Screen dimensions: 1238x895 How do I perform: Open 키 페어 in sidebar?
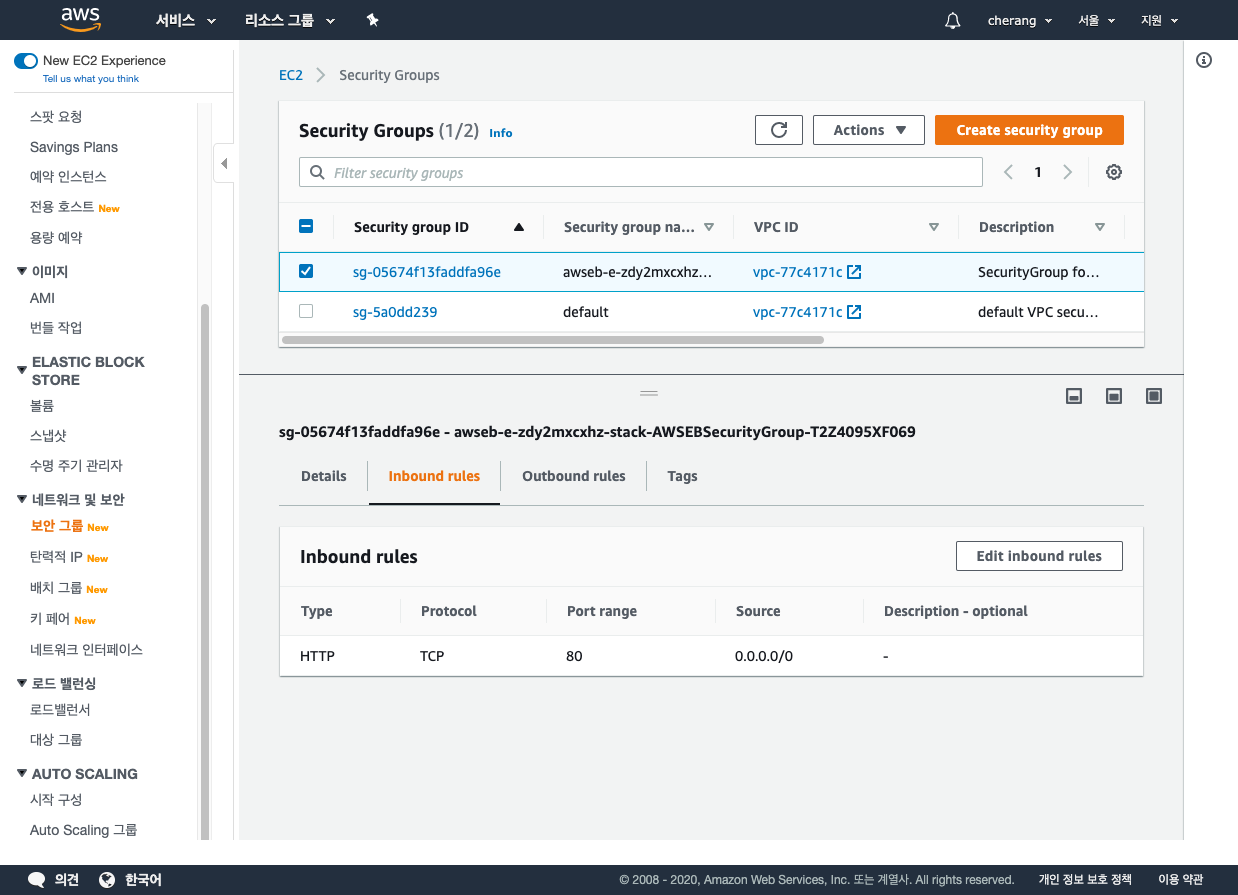click(x=50, y=619)
